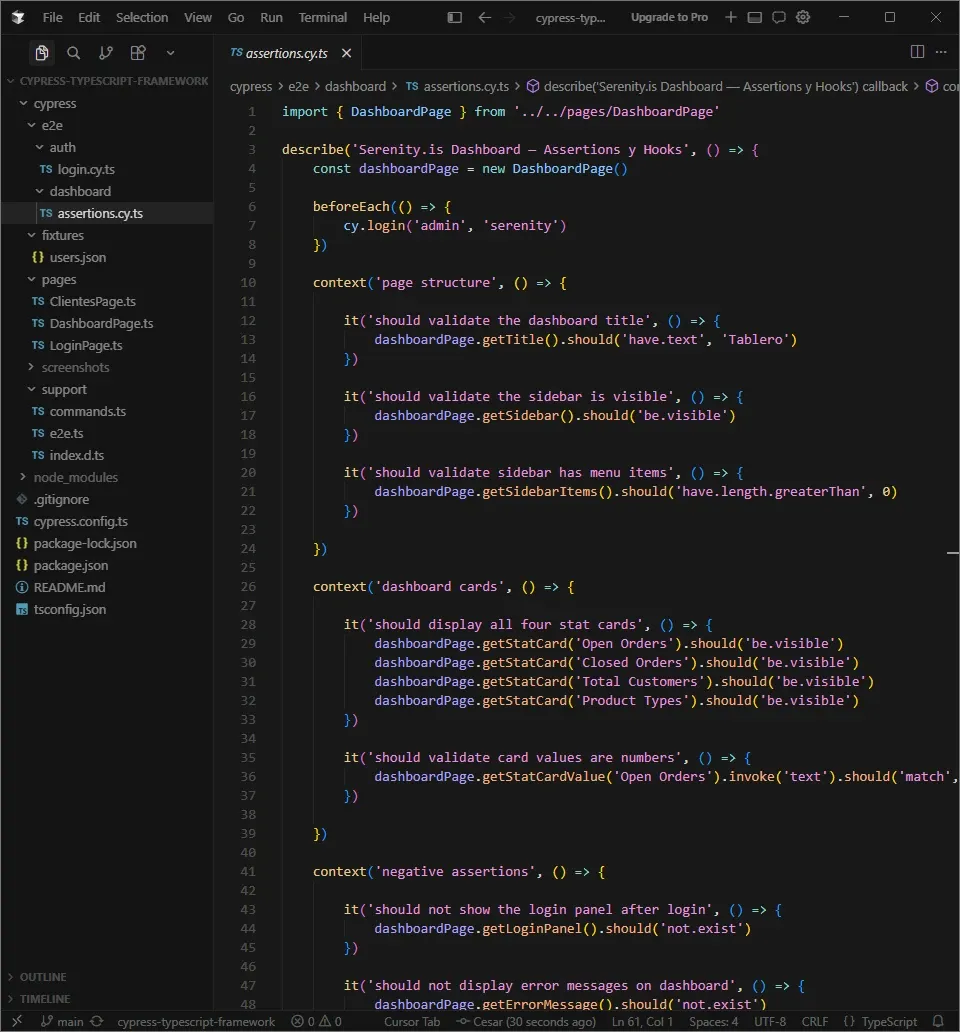Open notifications bell icon
The height and width of the screenshot is (1032, 960).
pos(938,1021)
